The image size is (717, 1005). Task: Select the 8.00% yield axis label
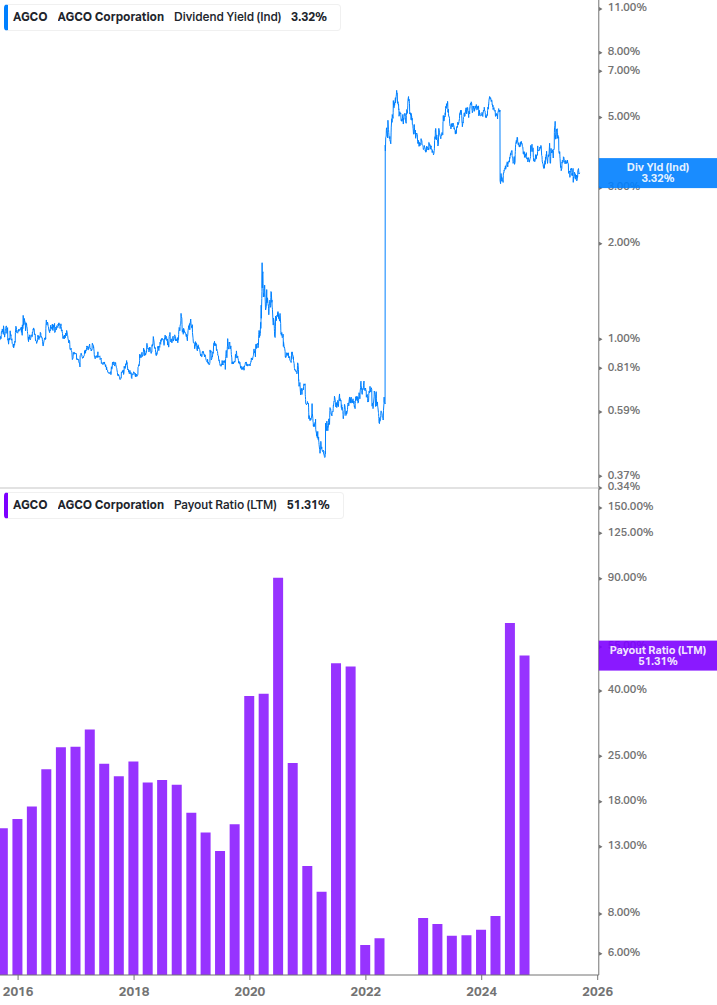(623, 51)
